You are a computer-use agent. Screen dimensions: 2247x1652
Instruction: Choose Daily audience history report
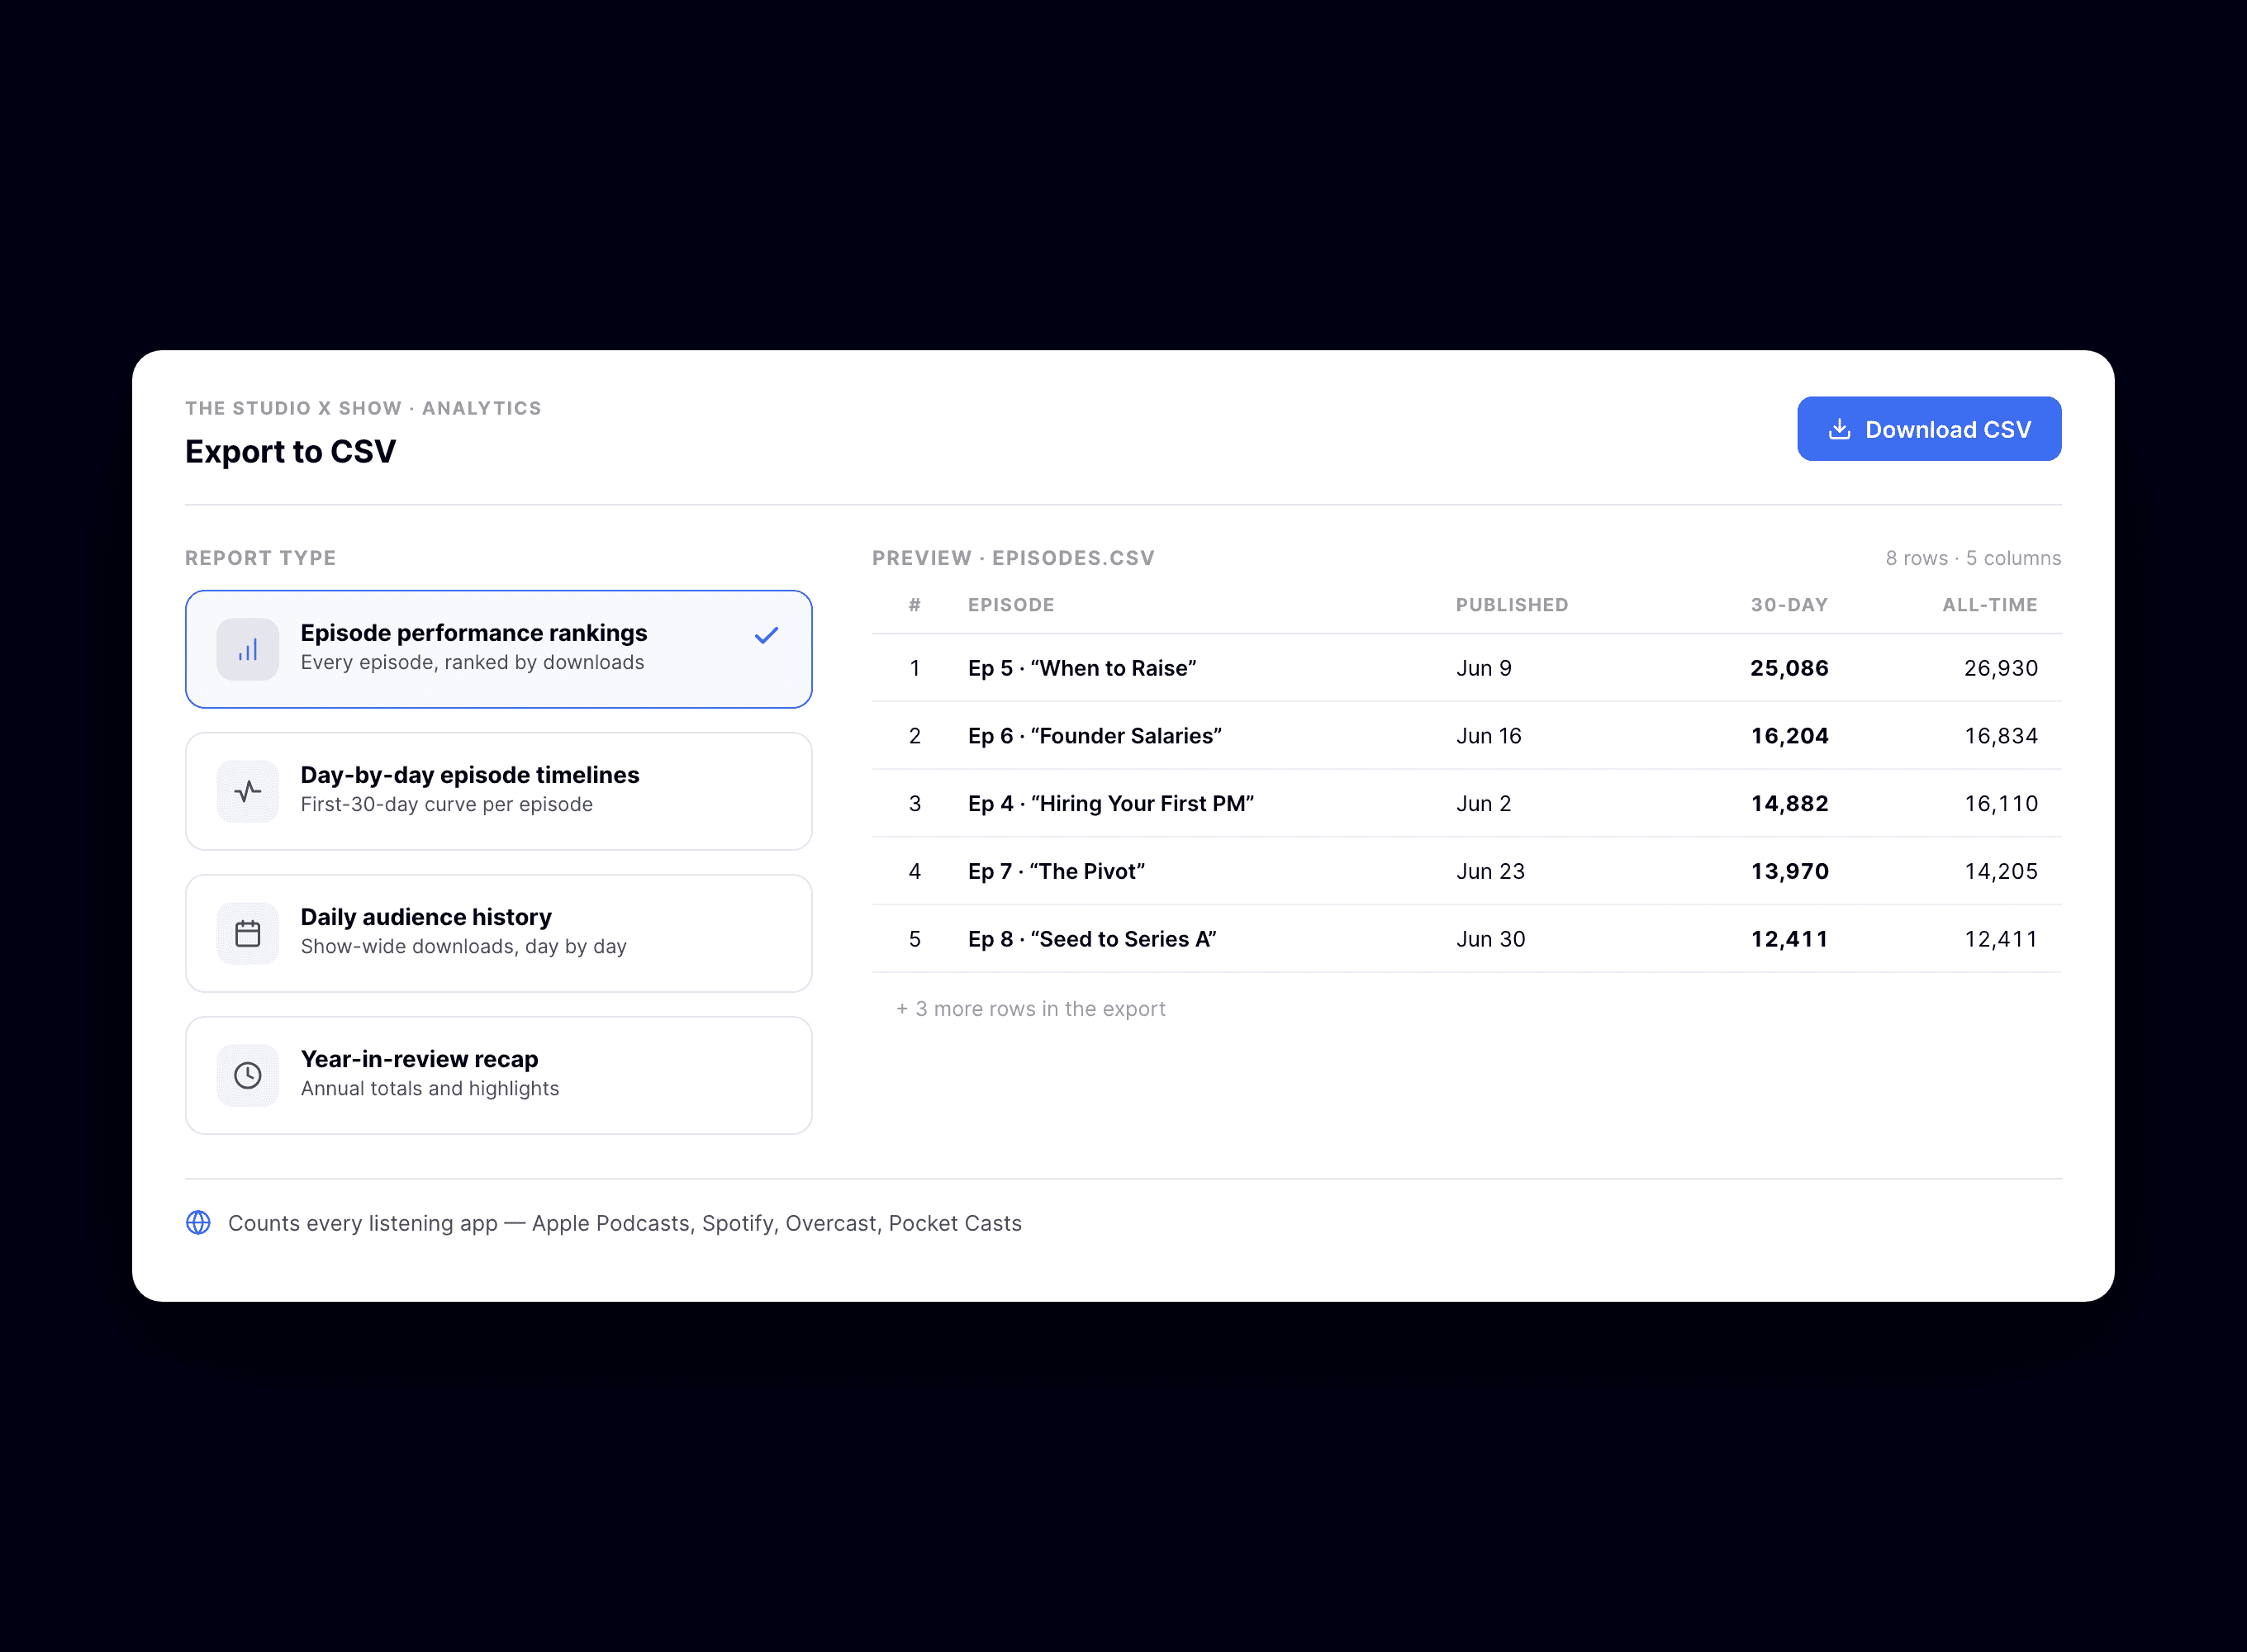click(x=498, y=933)
